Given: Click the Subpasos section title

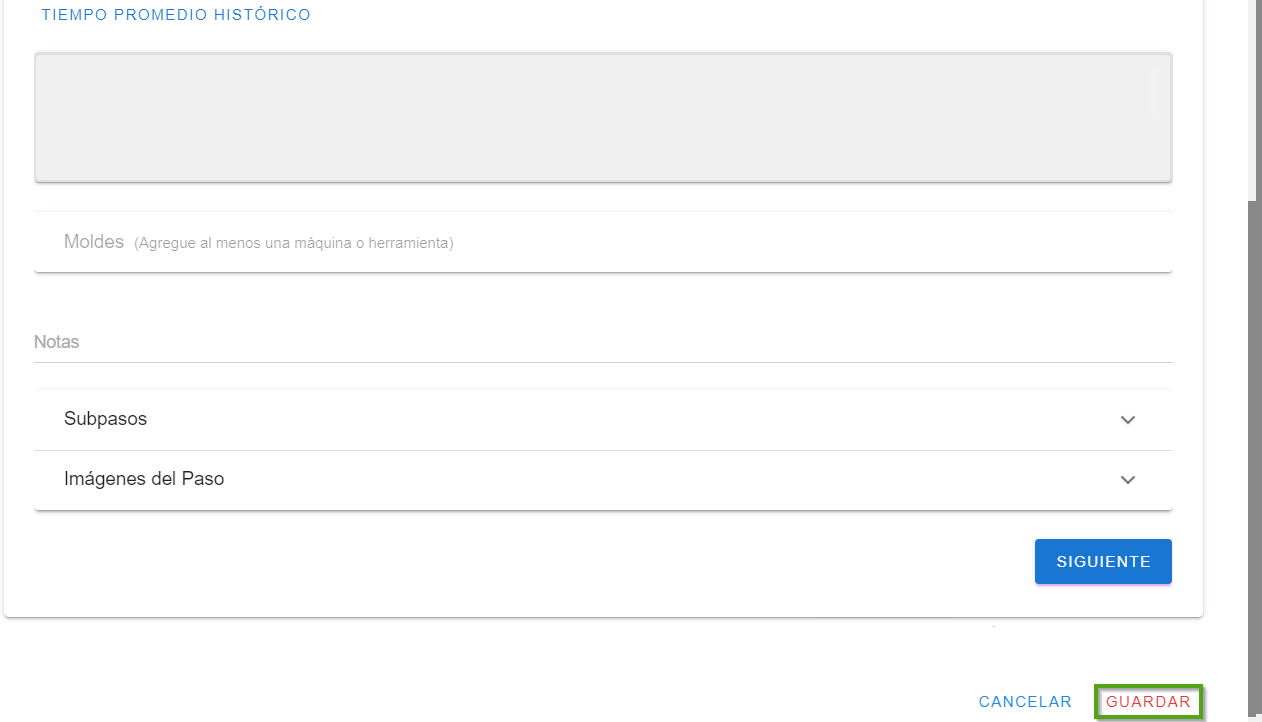Looking at the screenshot, I should point(106,419).
